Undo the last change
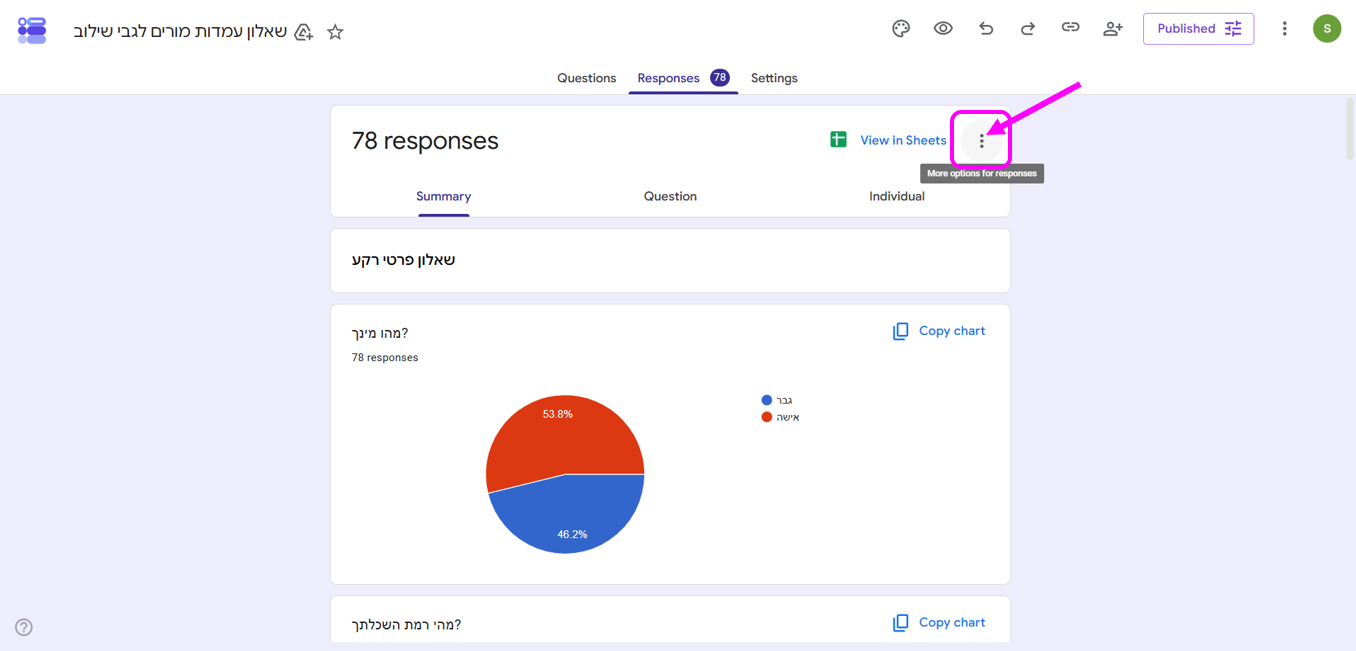Viewport: 1356px width, 651px height. [x=986, y=28]
